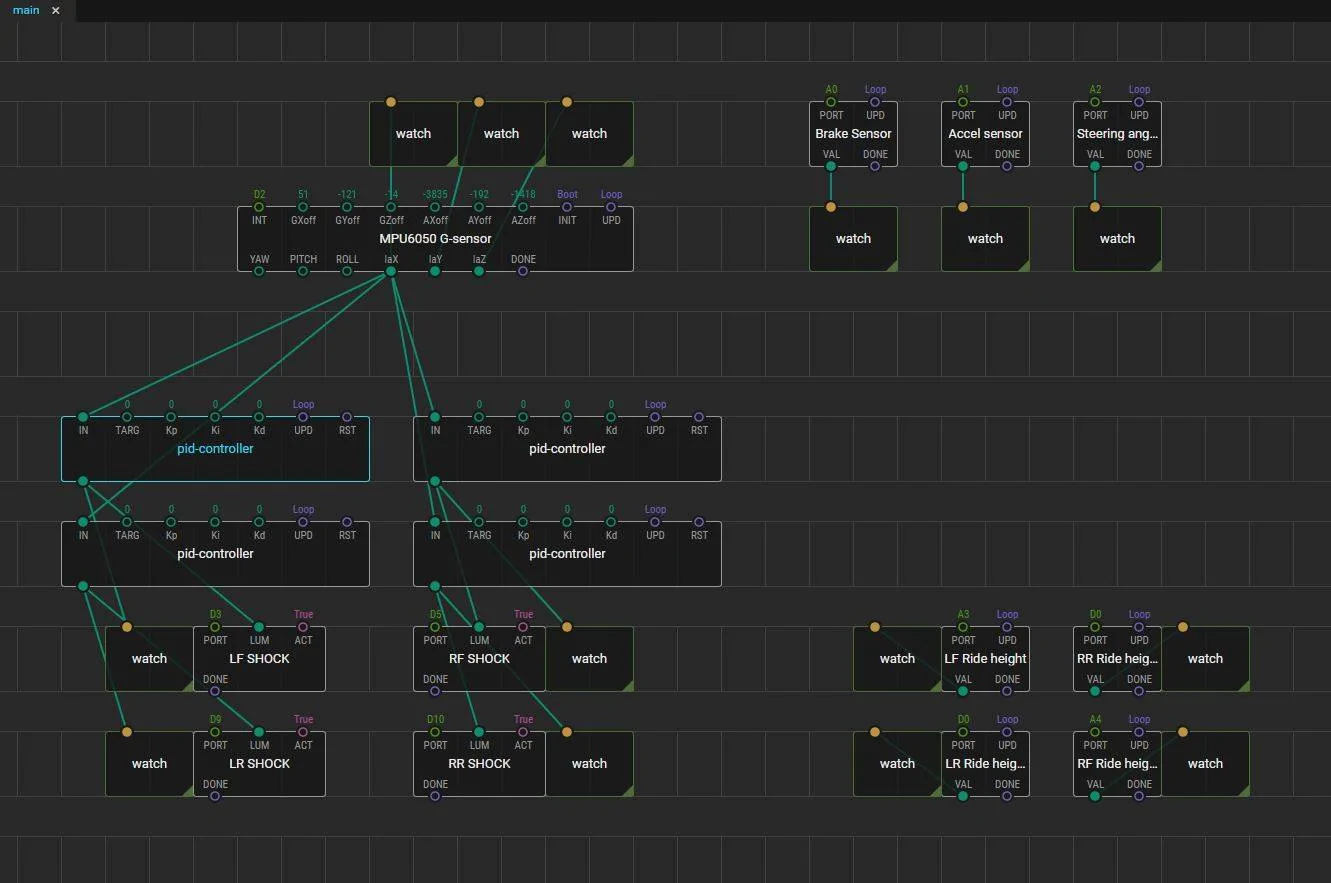
Task: Select the INIT Boot pin on MPU6050 node
Action: pos(567,207)
